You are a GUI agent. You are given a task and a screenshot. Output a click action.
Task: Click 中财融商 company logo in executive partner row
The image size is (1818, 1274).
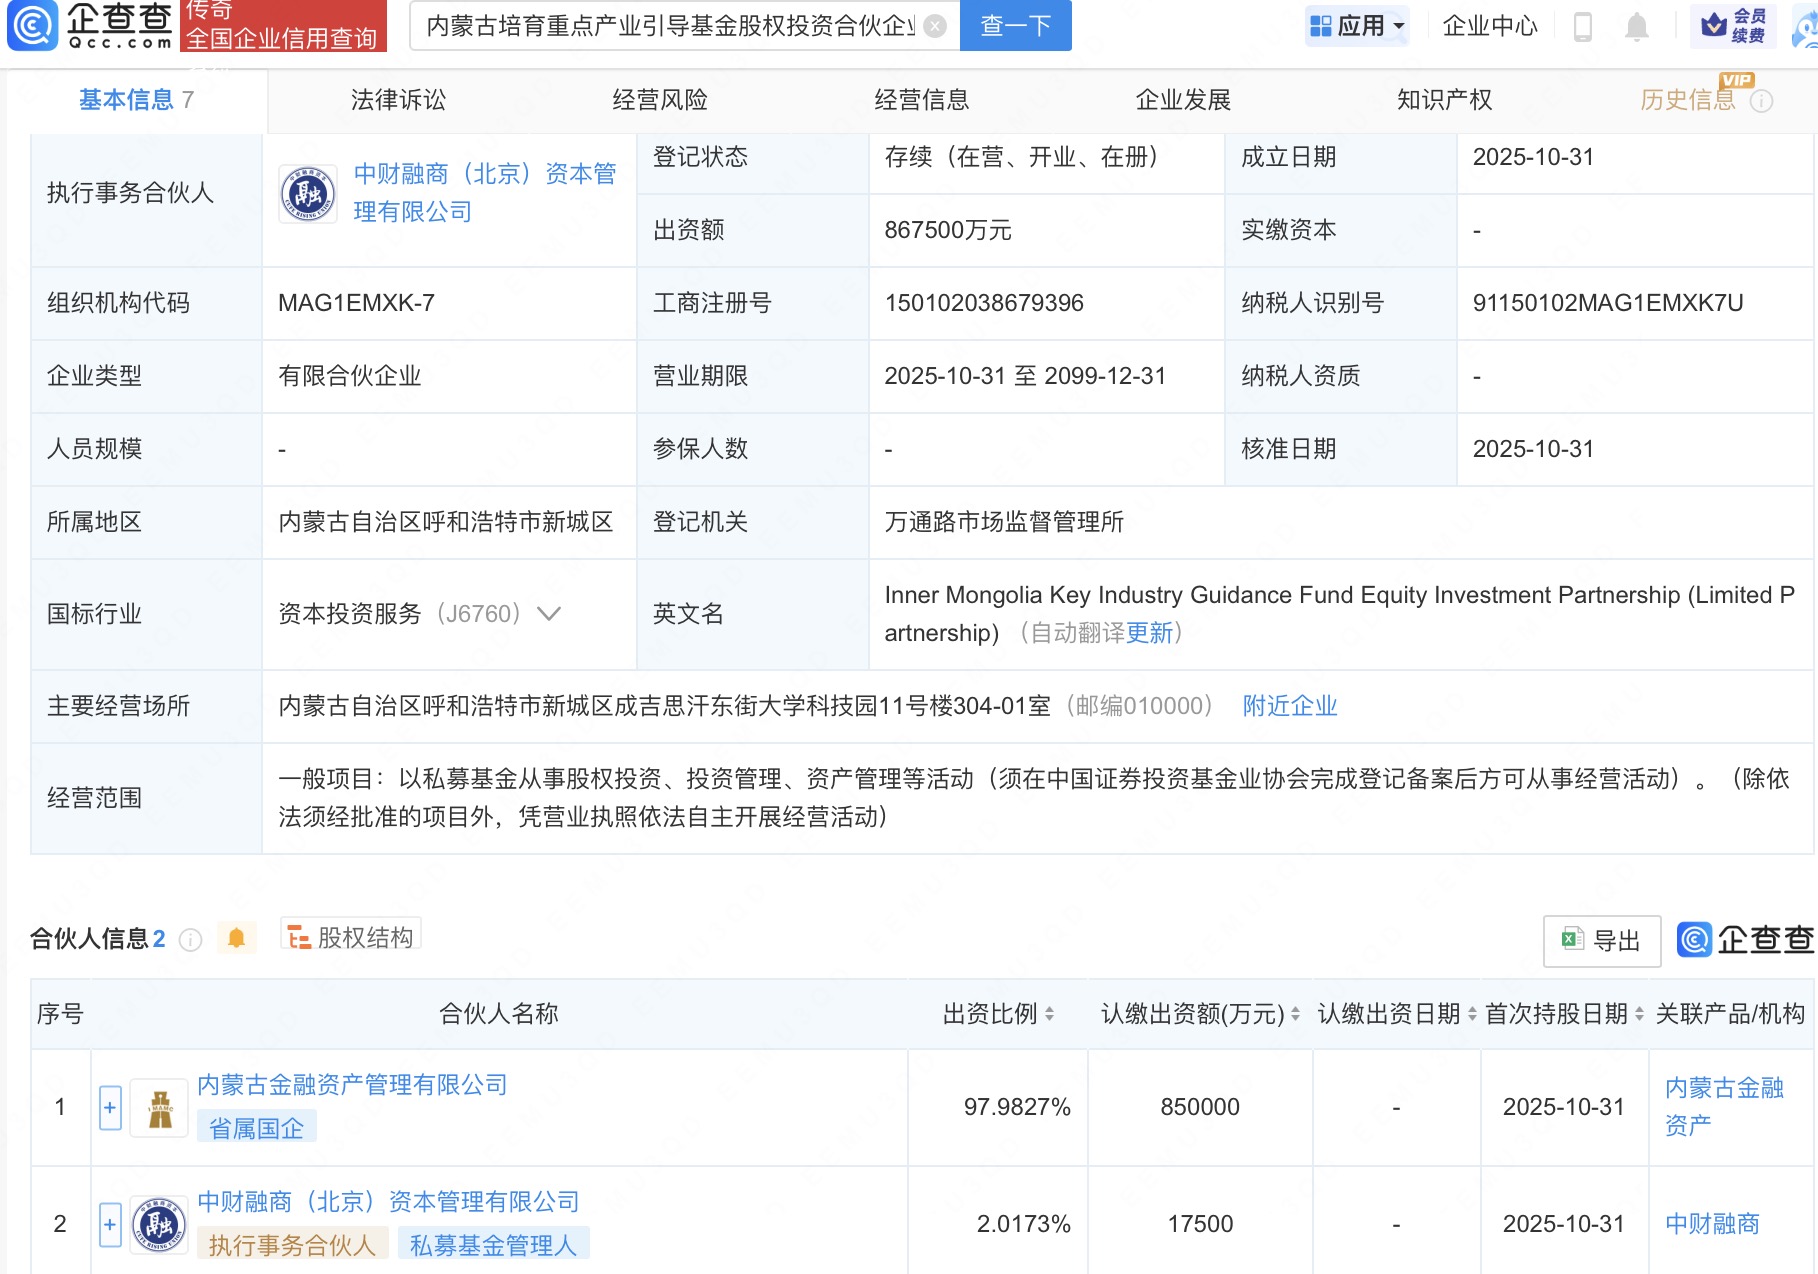308,193
